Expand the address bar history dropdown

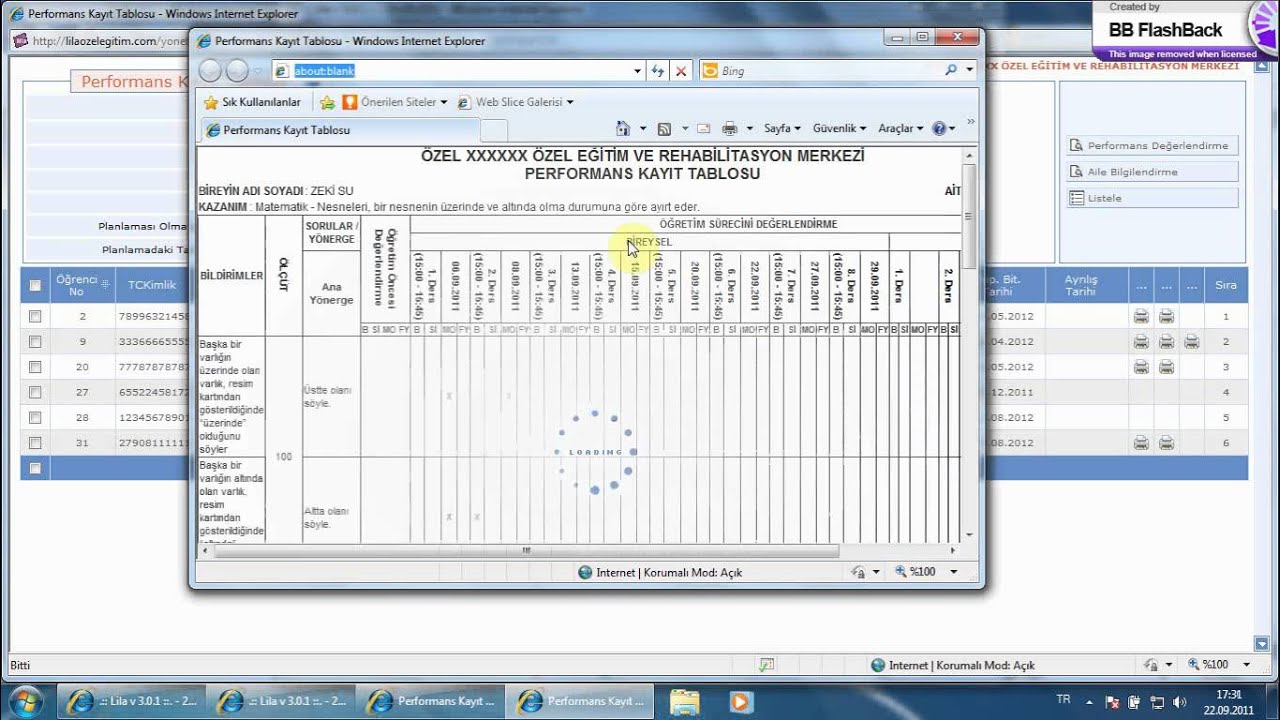pyautogui.click(x=637, y=71)
